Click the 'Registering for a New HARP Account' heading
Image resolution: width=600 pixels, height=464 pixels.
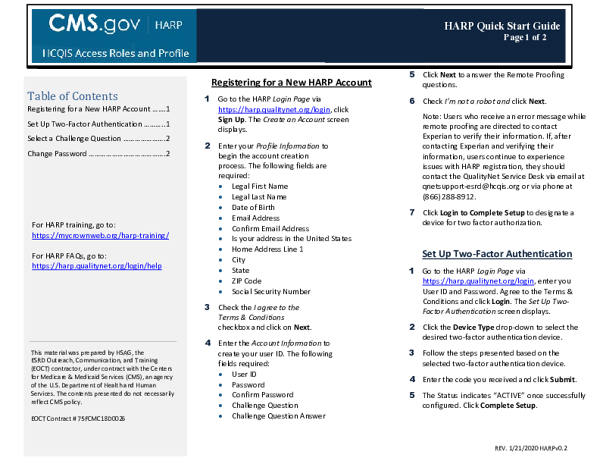291,83
